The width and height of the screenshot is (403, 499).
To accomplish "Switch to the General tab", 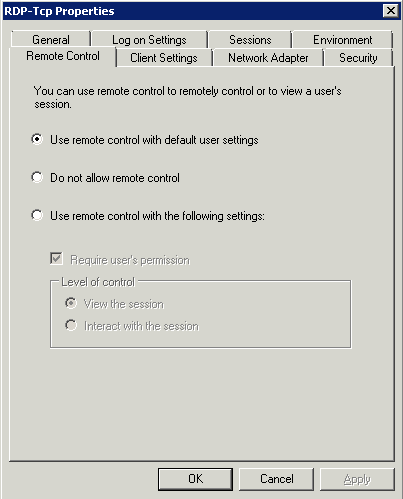I will point(51,40).
